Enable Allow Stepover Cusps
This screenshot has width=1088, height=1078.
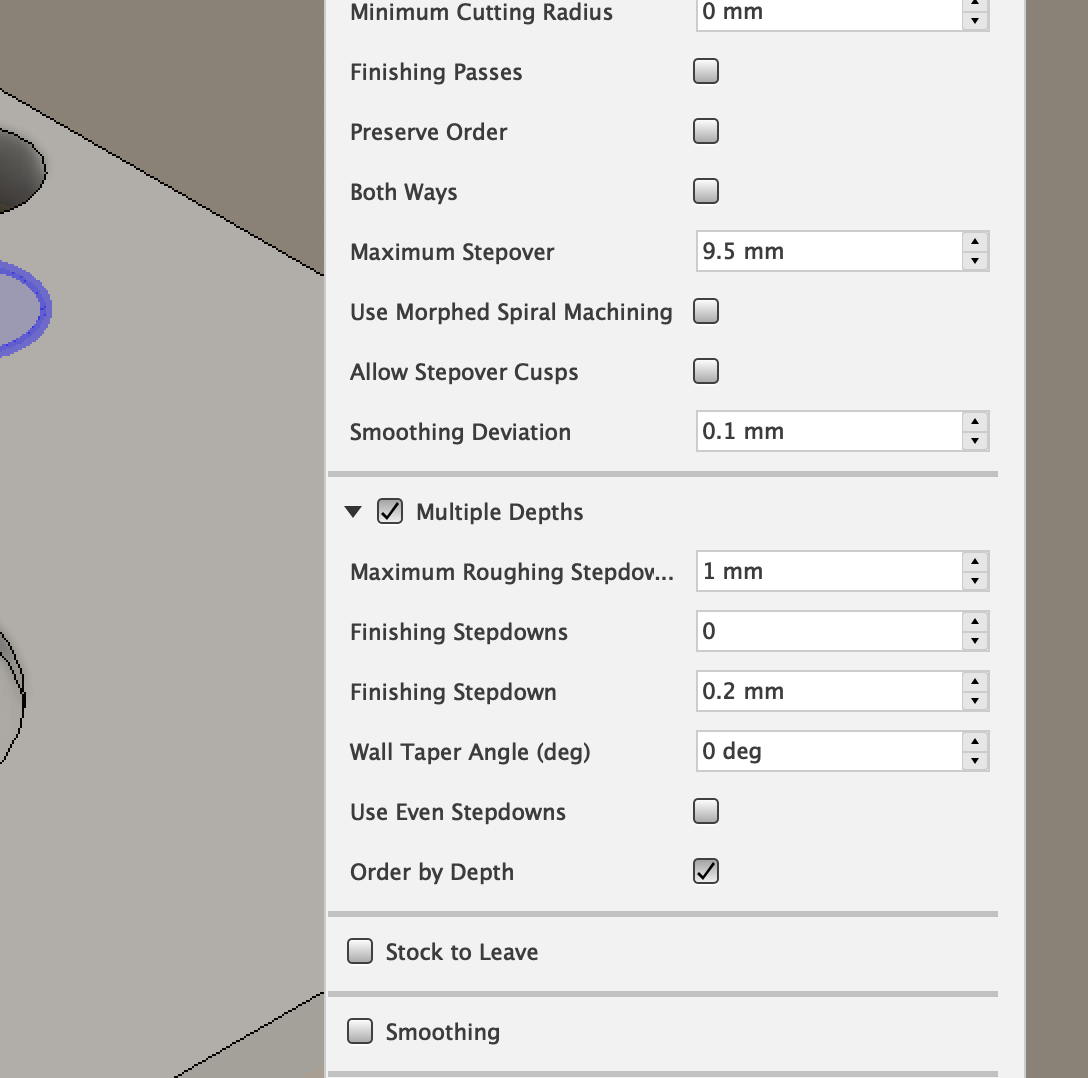coord(706,371)
